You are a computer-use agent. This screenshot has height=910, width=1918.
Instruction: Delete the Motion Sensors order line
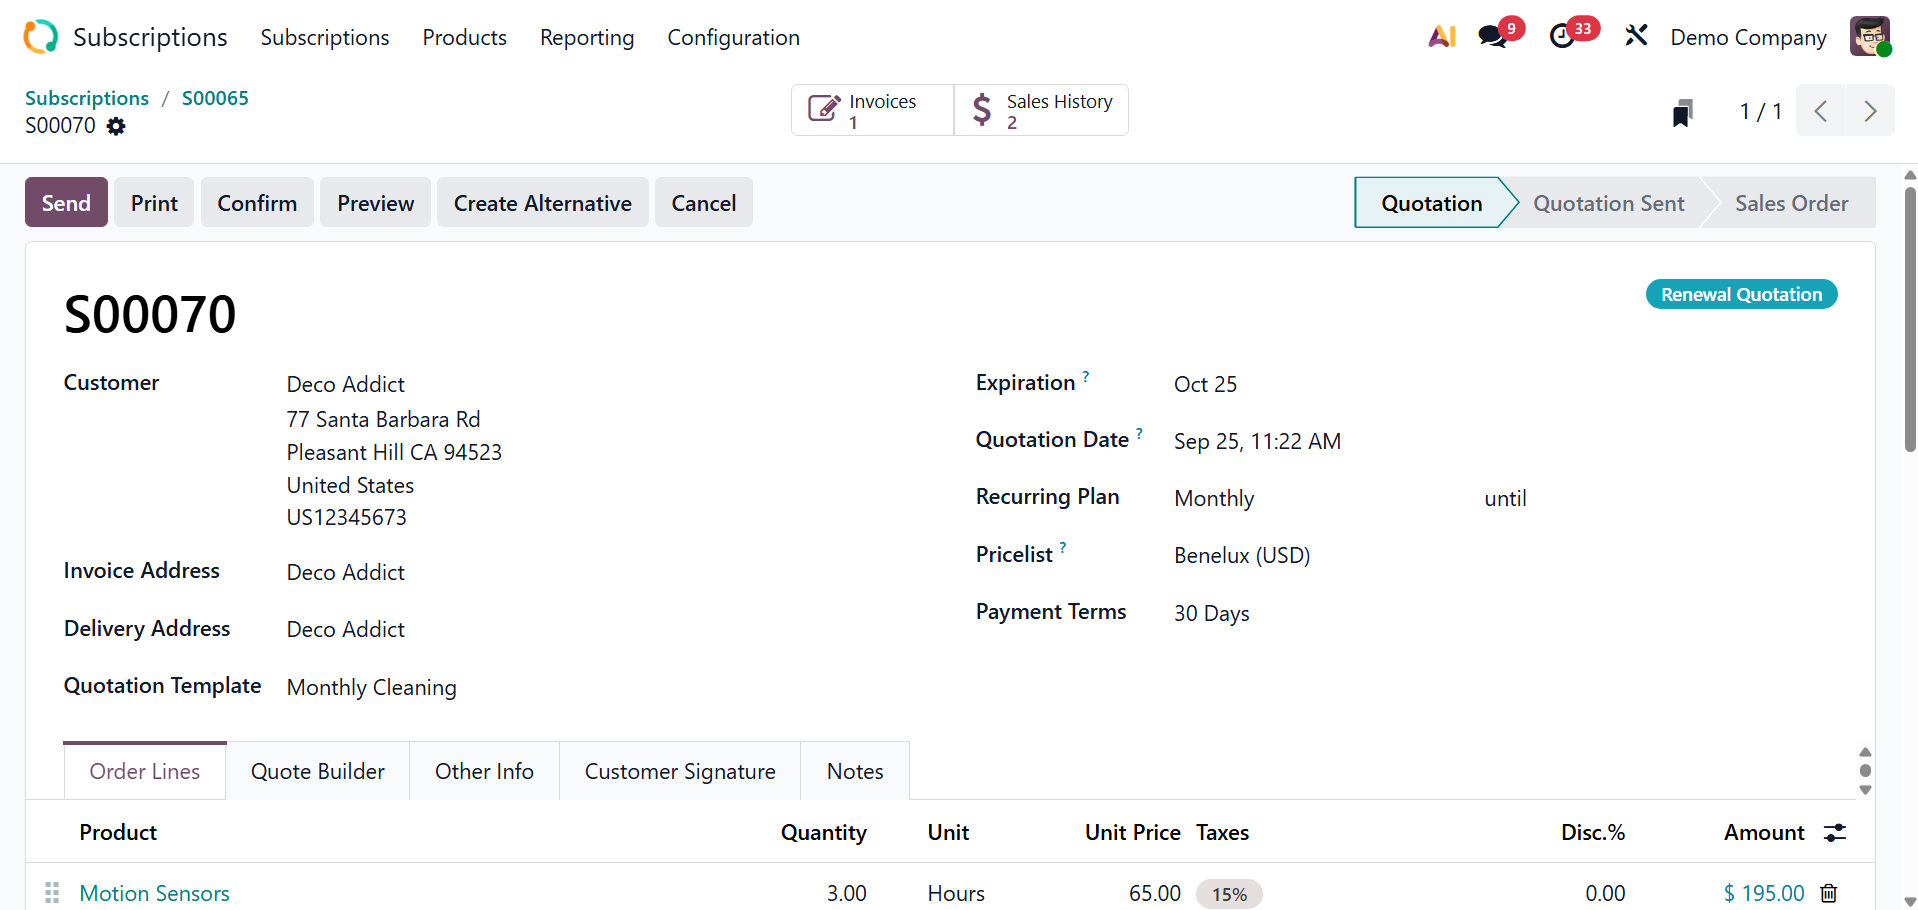1828,893
